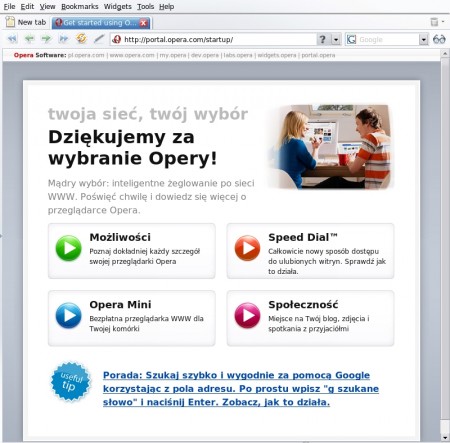
Task: Click the red Speed Dial play button
Action: tap(247, 248)
